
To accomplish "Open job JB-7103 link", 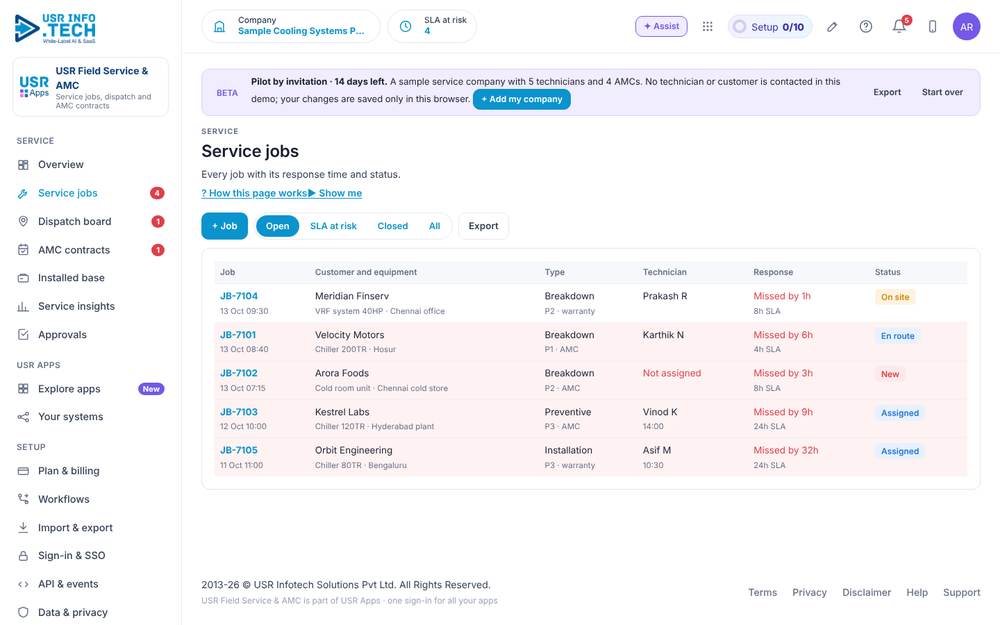I will 239,413.
